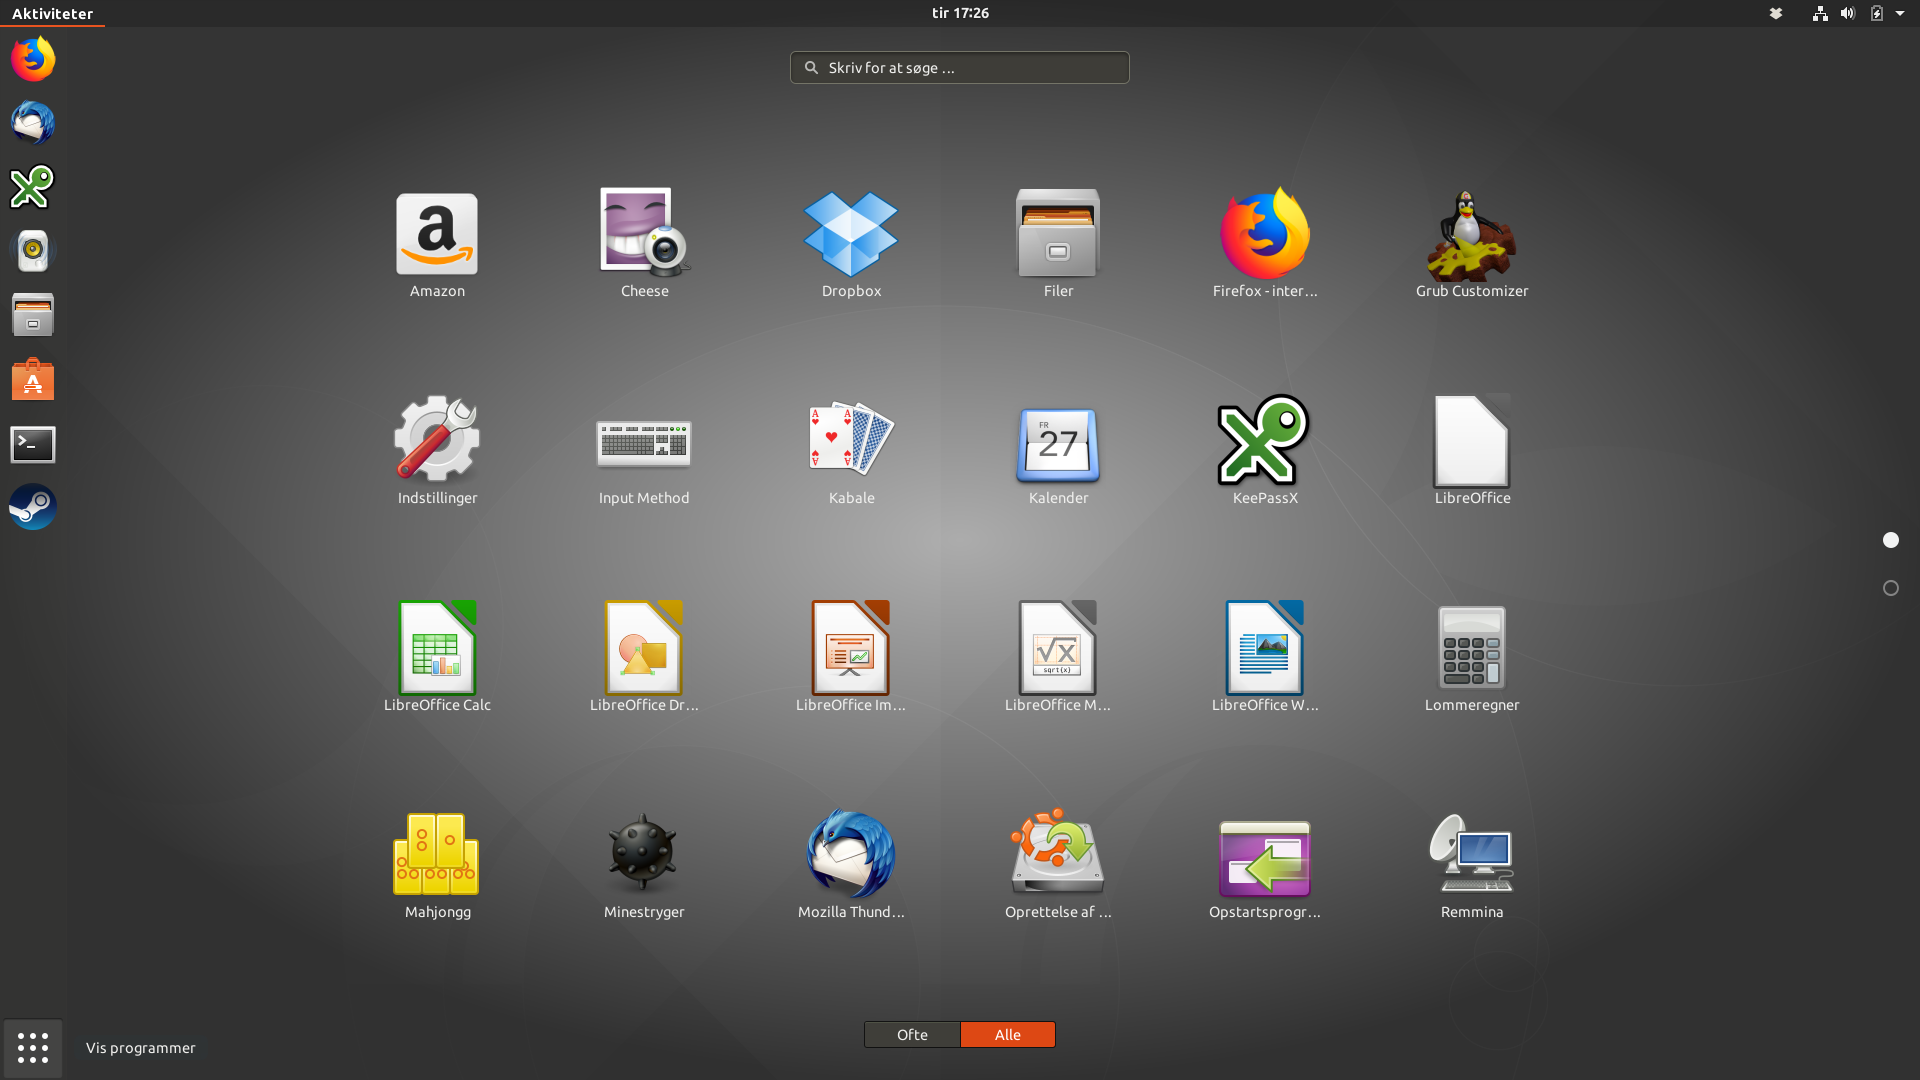Screen dimensions: 1920x1080
Task: Expand the system menu arrow
Action: click(1900, 13)
